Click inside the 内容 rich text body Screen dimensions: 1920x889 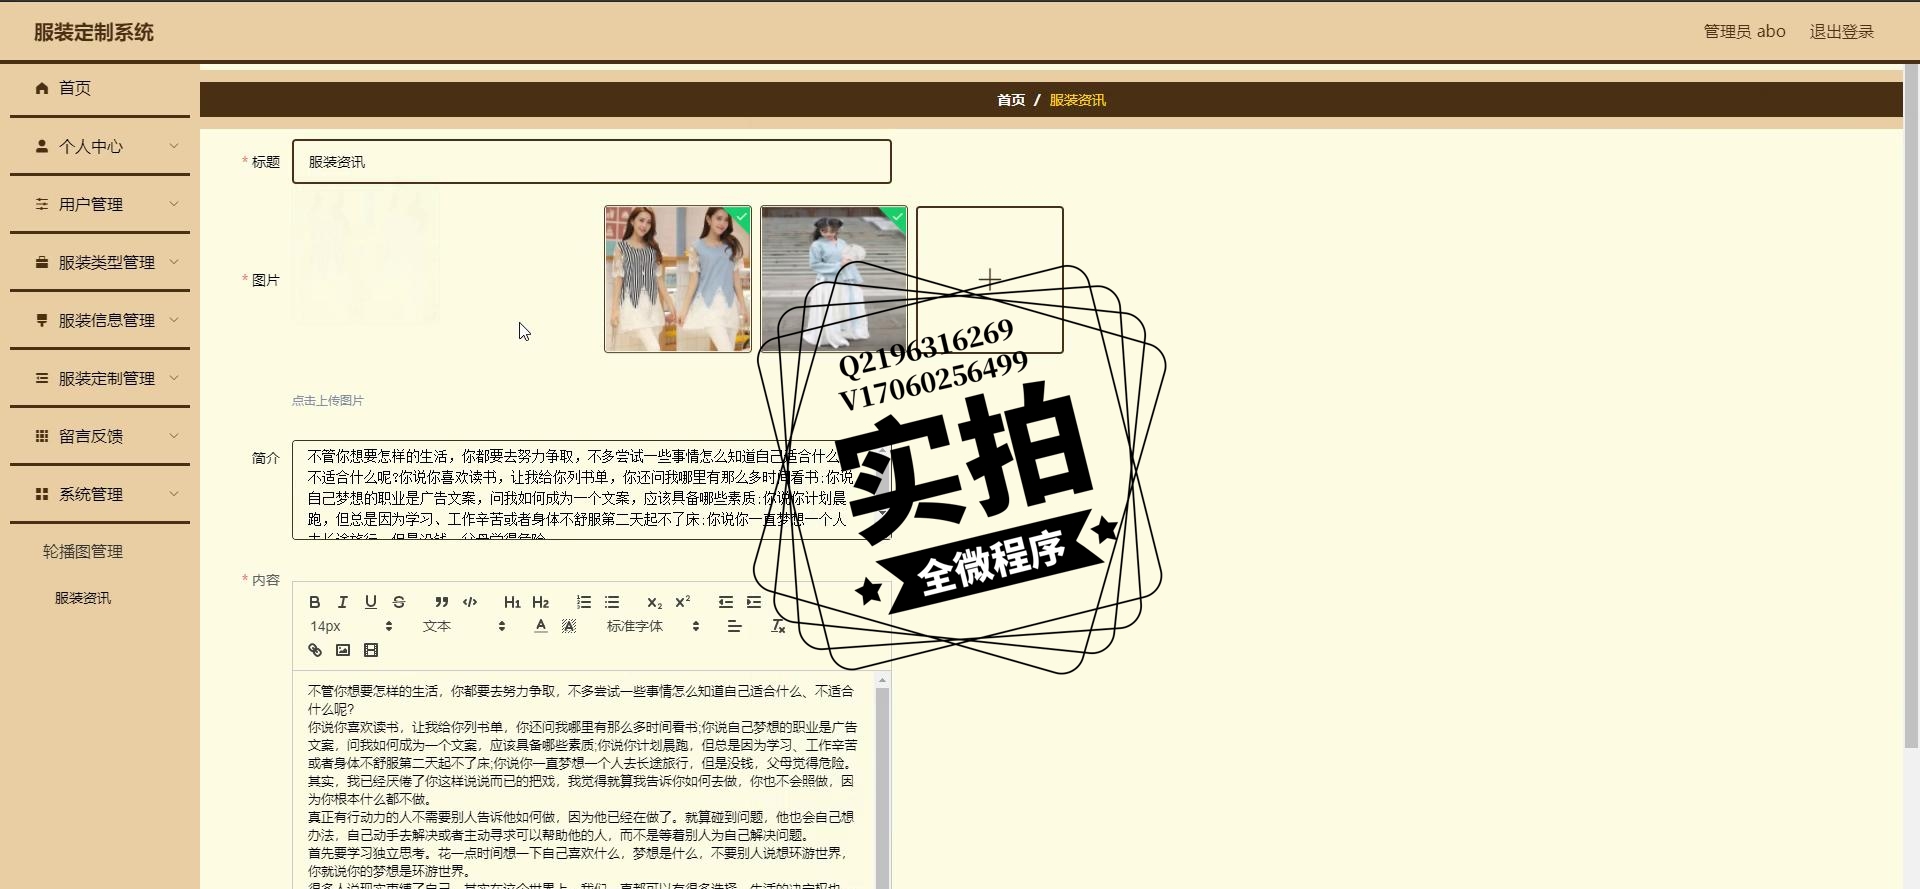[583, 780]
